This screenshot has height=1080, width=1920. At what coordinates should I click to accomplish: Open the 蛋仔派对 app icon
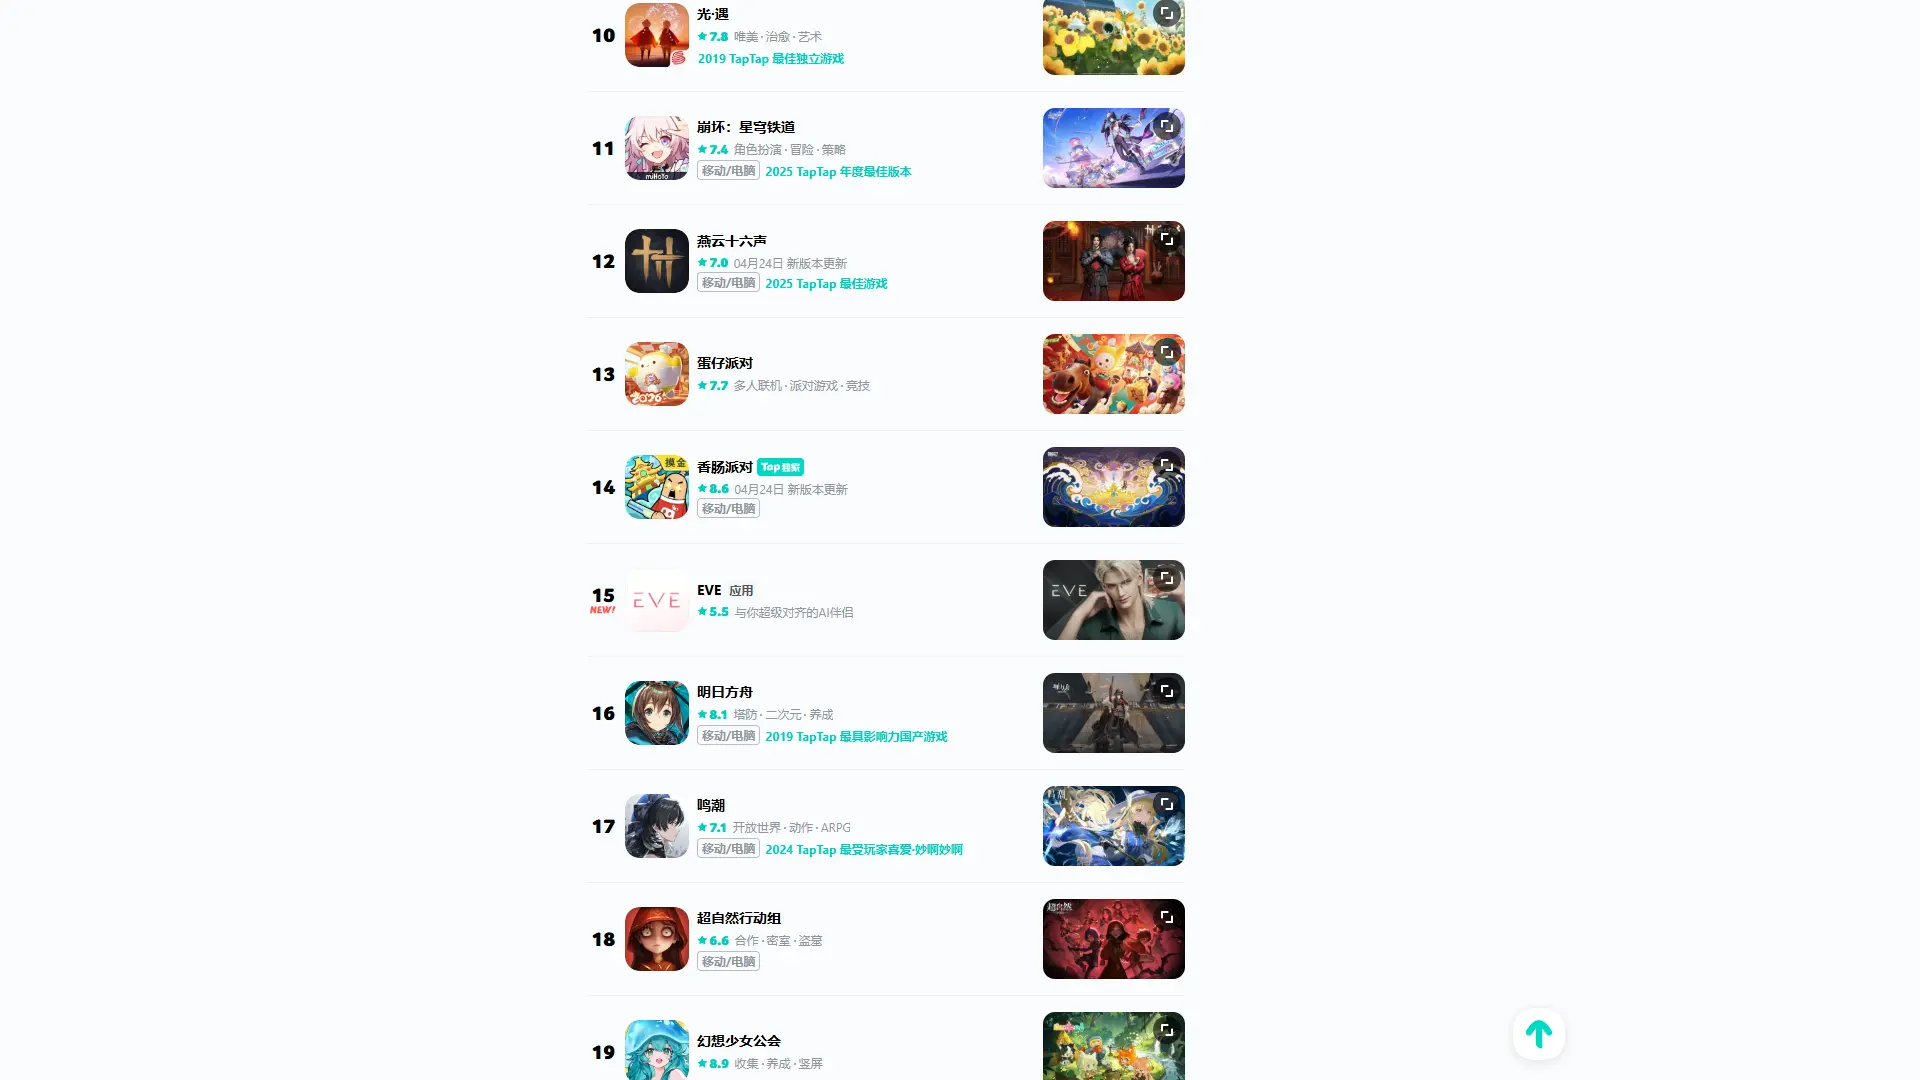coord(657,374)
